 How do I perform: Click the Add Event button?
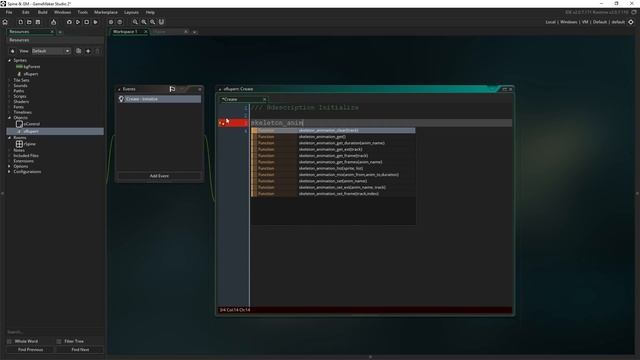(159, 176)
